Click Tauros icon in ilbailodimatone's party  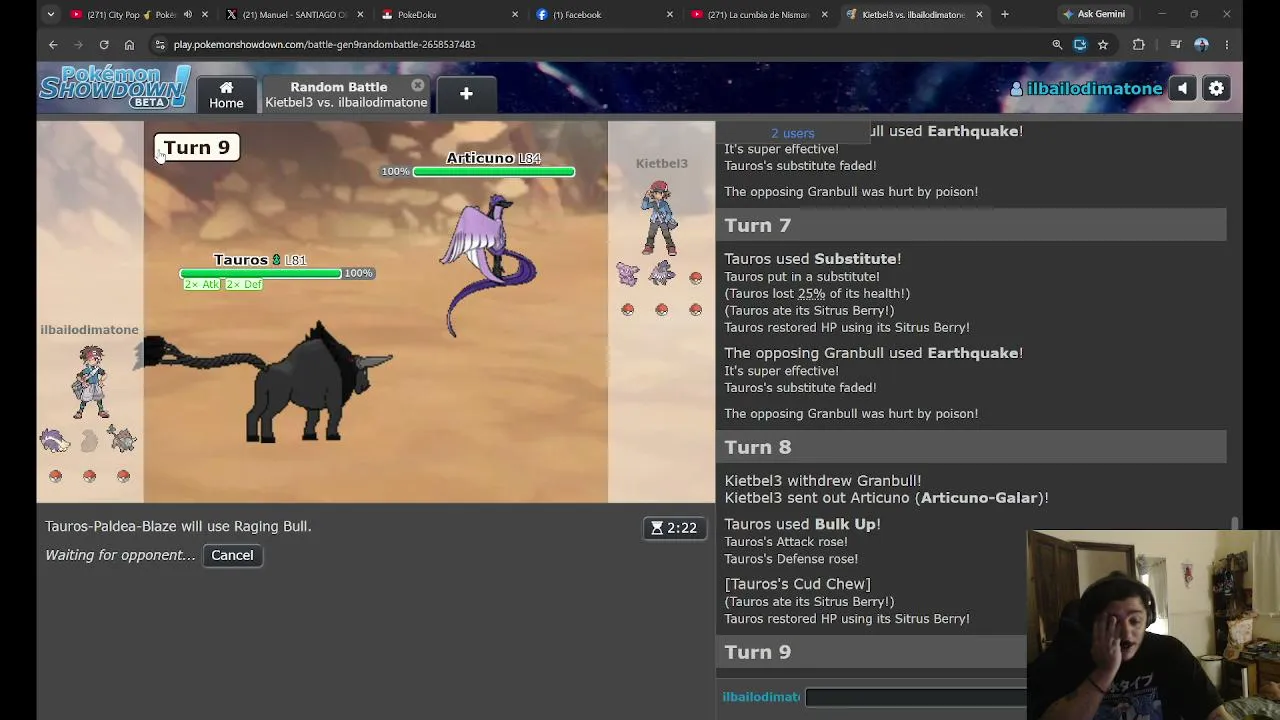pyautogui.click(x=123, y=438)
